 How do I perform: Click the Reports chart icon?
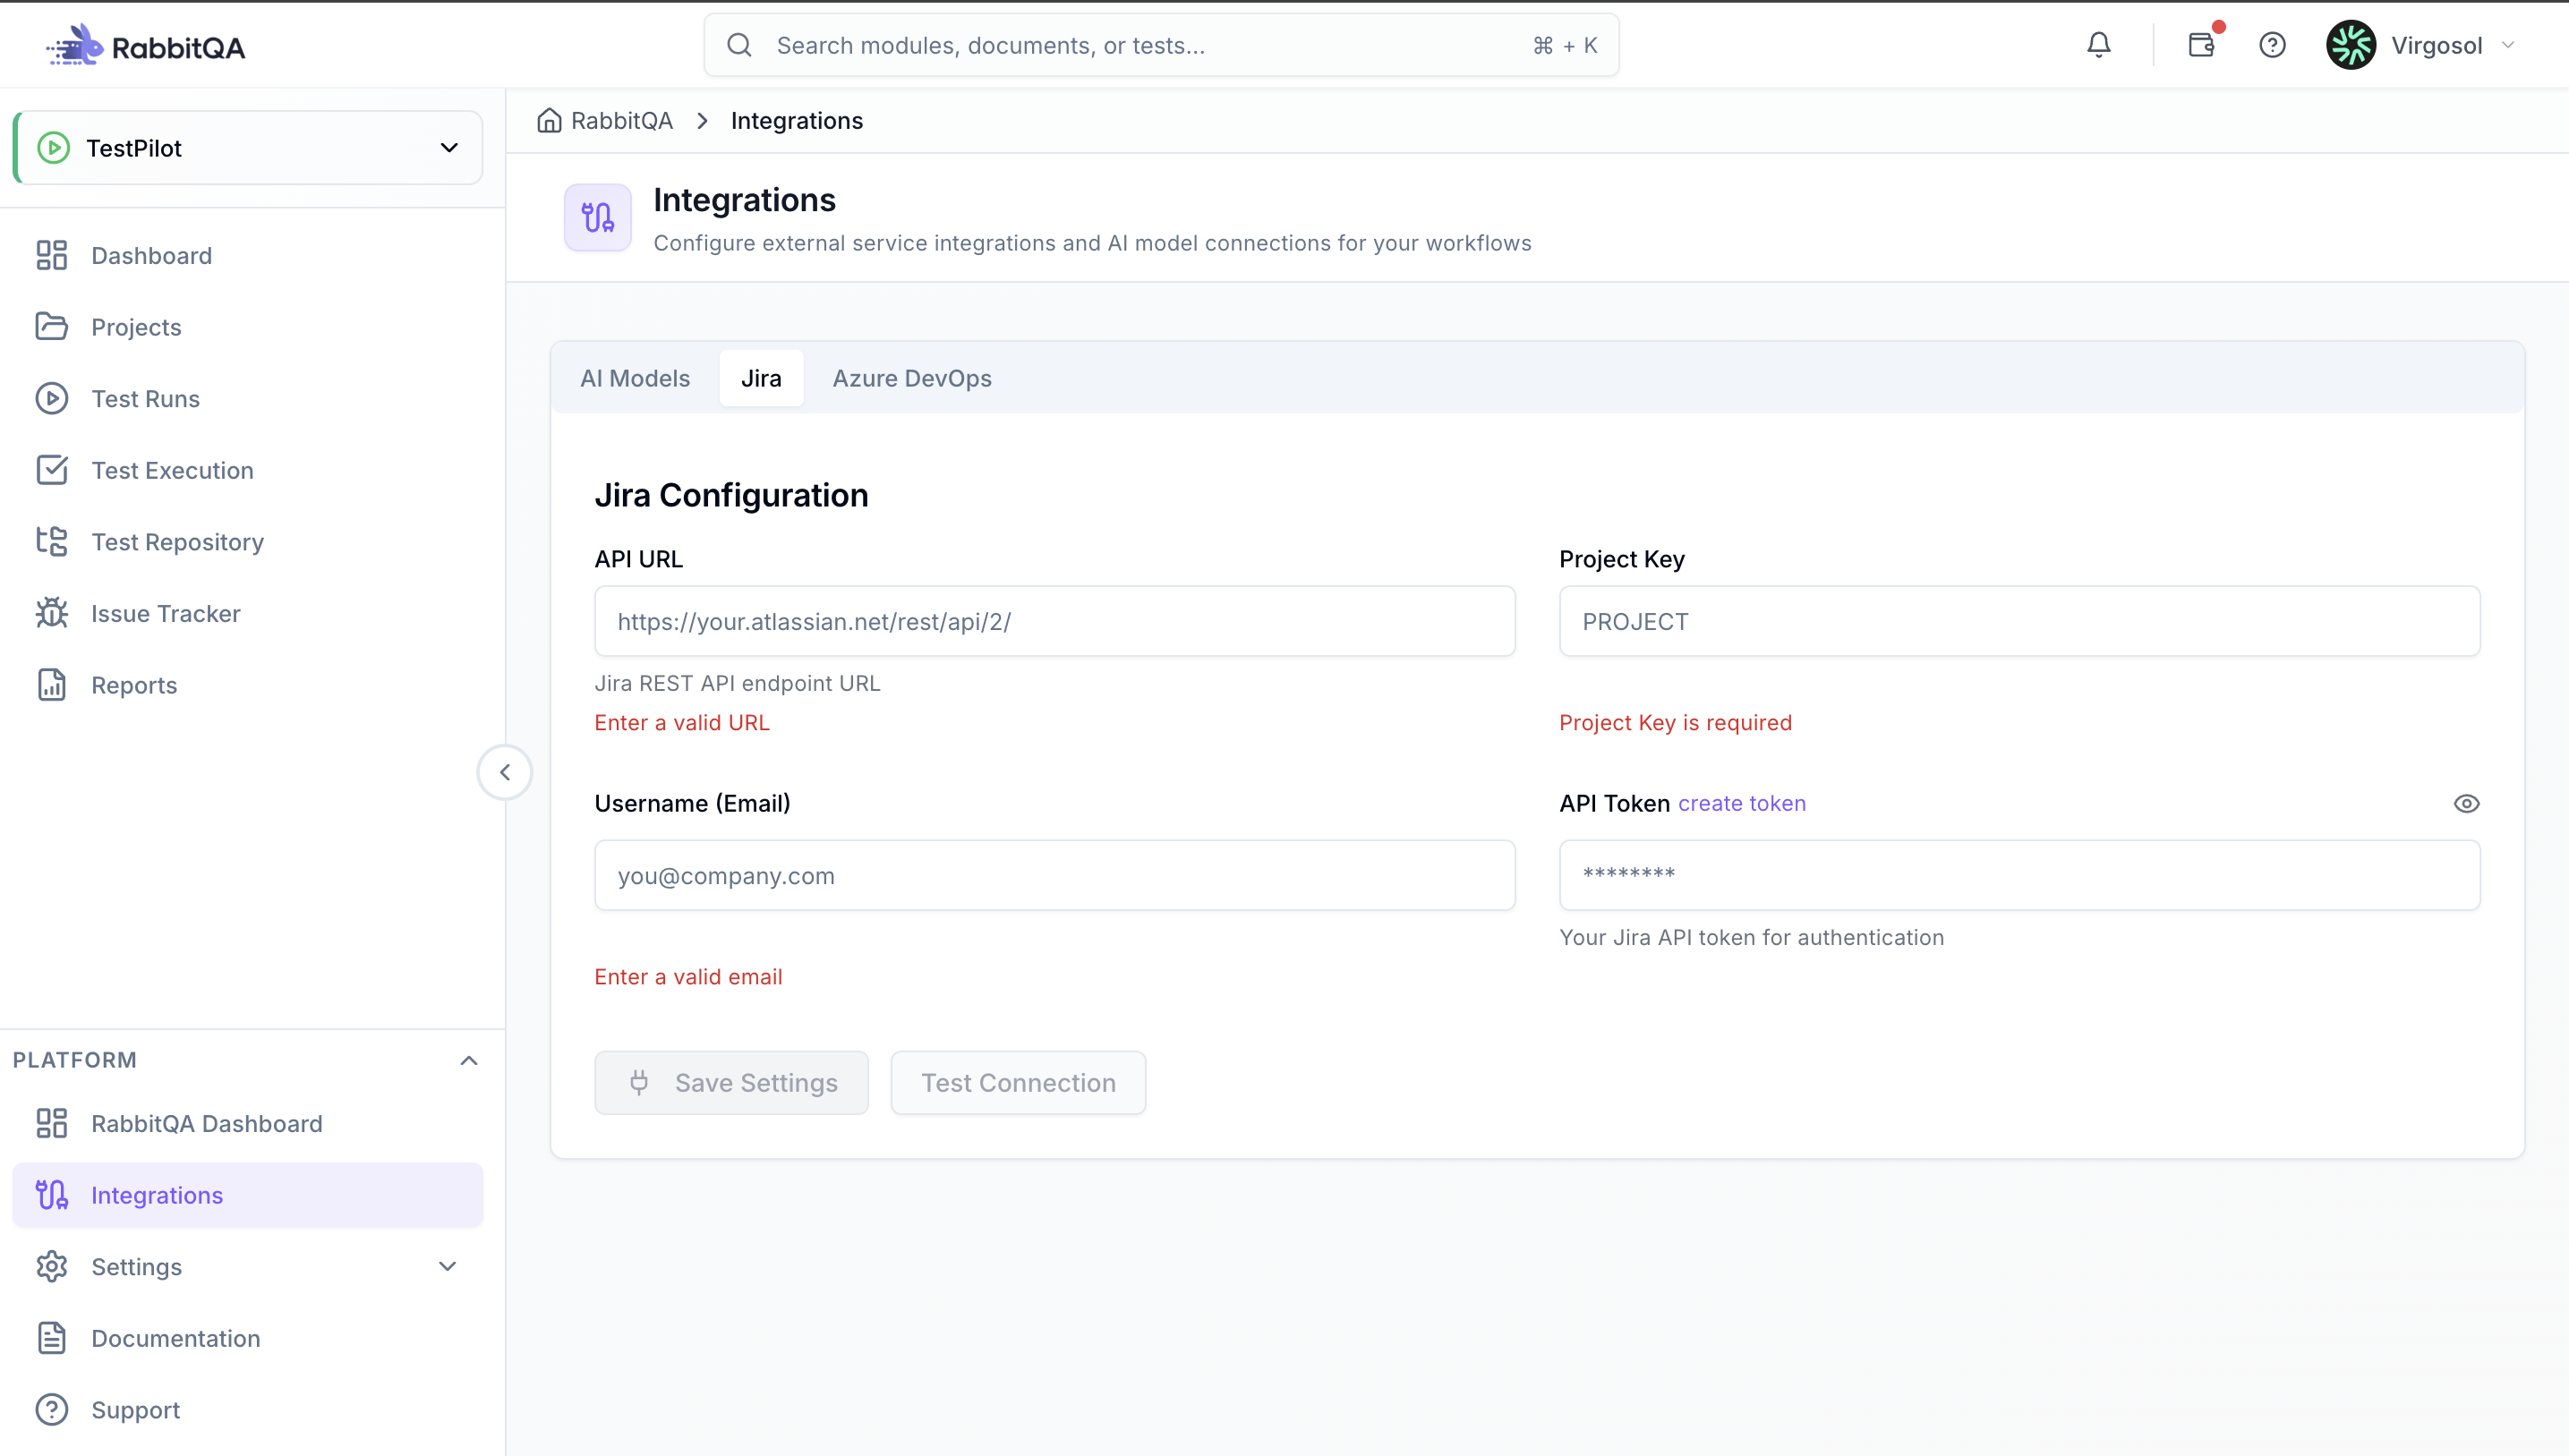click(x=52, y=685)
